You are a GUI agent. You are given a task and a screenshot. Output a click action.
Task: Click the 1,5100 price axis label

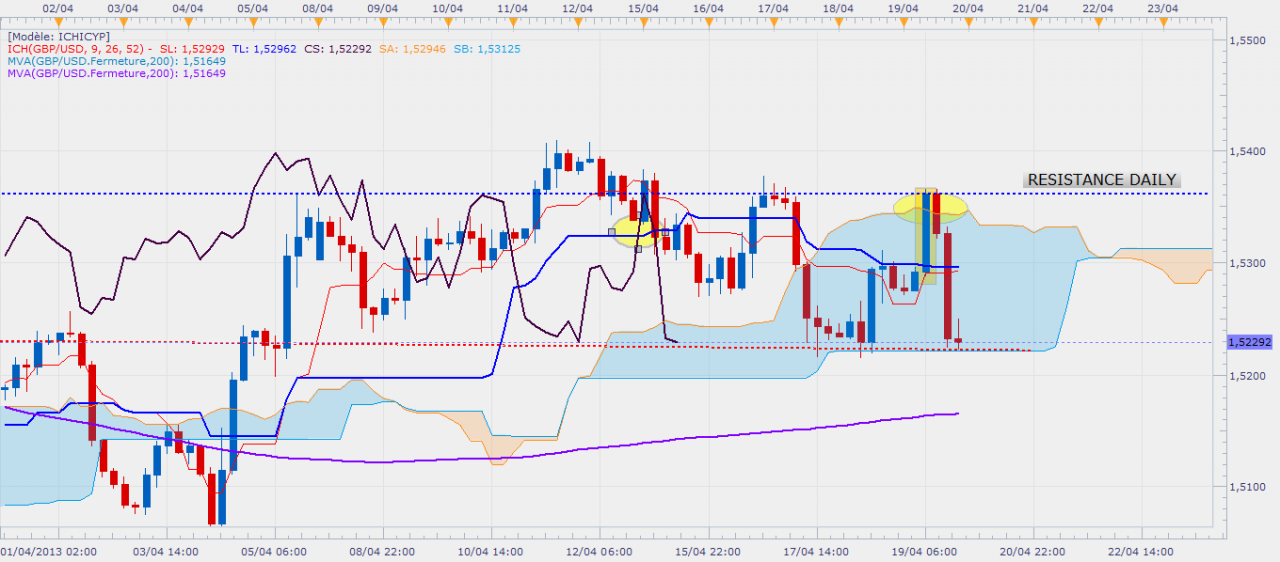1248,487
